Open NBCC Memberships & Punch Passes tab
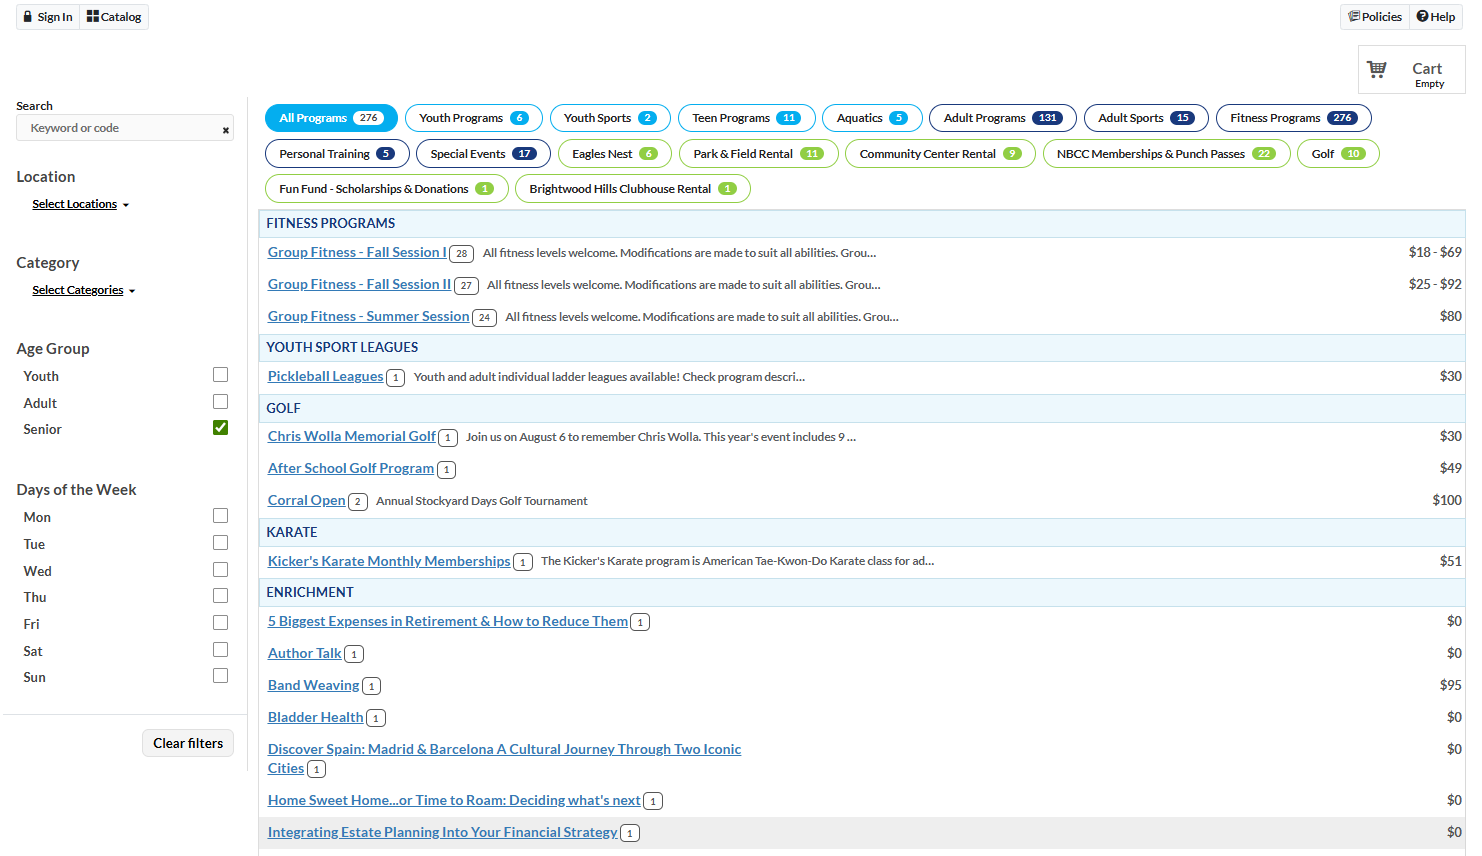 (1166, 154)
